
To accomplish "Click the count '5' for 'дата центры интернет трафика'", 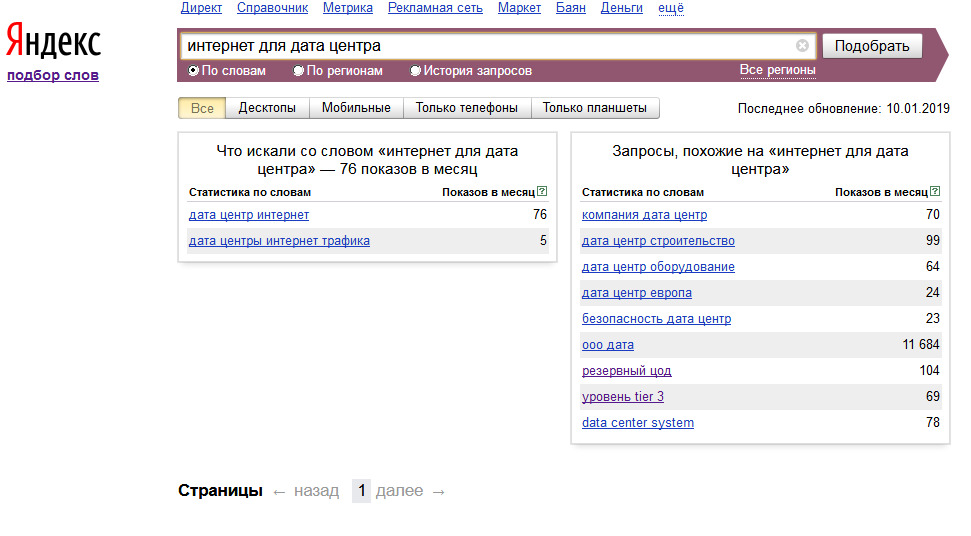I will pyautogui.click(x=543, y=240).
